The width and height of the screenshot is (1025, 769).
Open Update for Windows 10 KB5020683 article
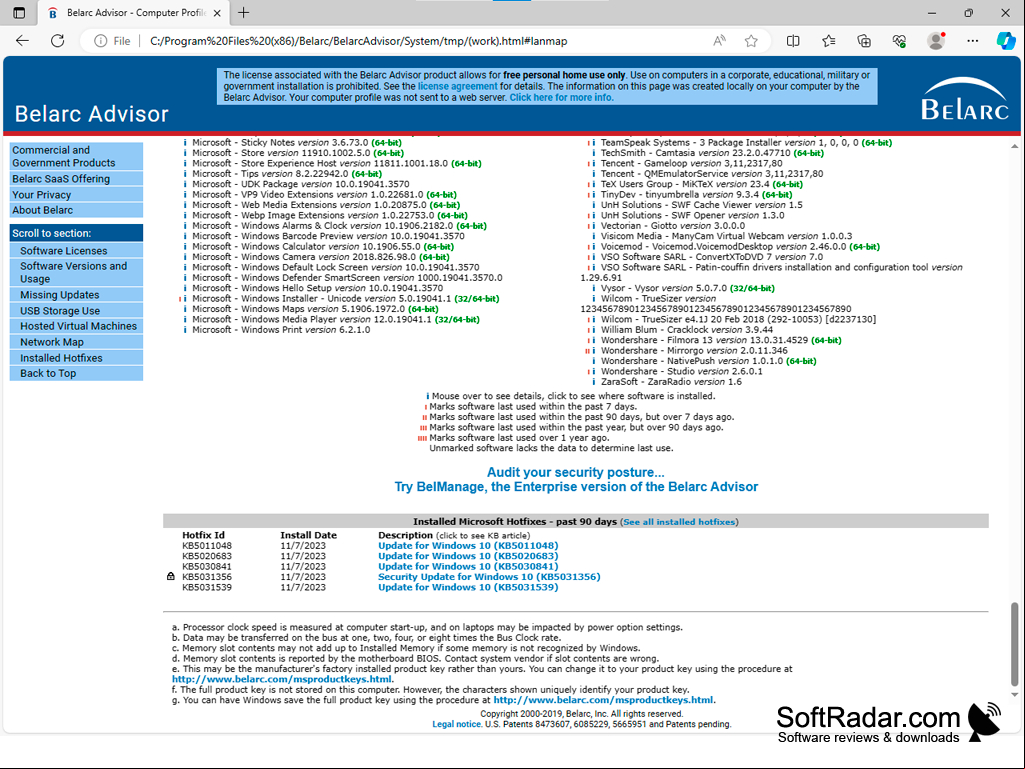(468, 556)
